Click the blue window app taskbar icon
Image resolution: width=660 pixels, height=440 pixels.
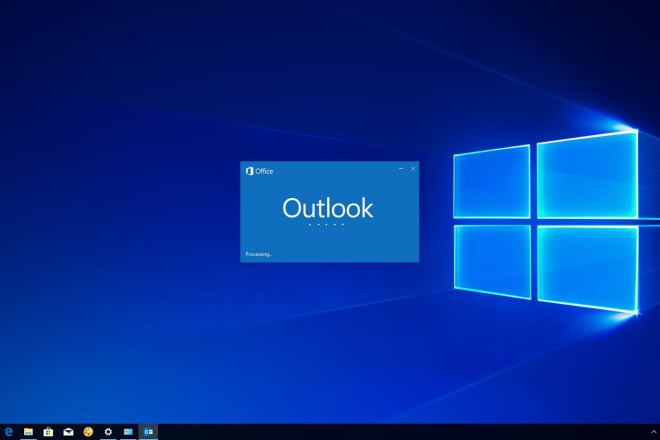128,432
